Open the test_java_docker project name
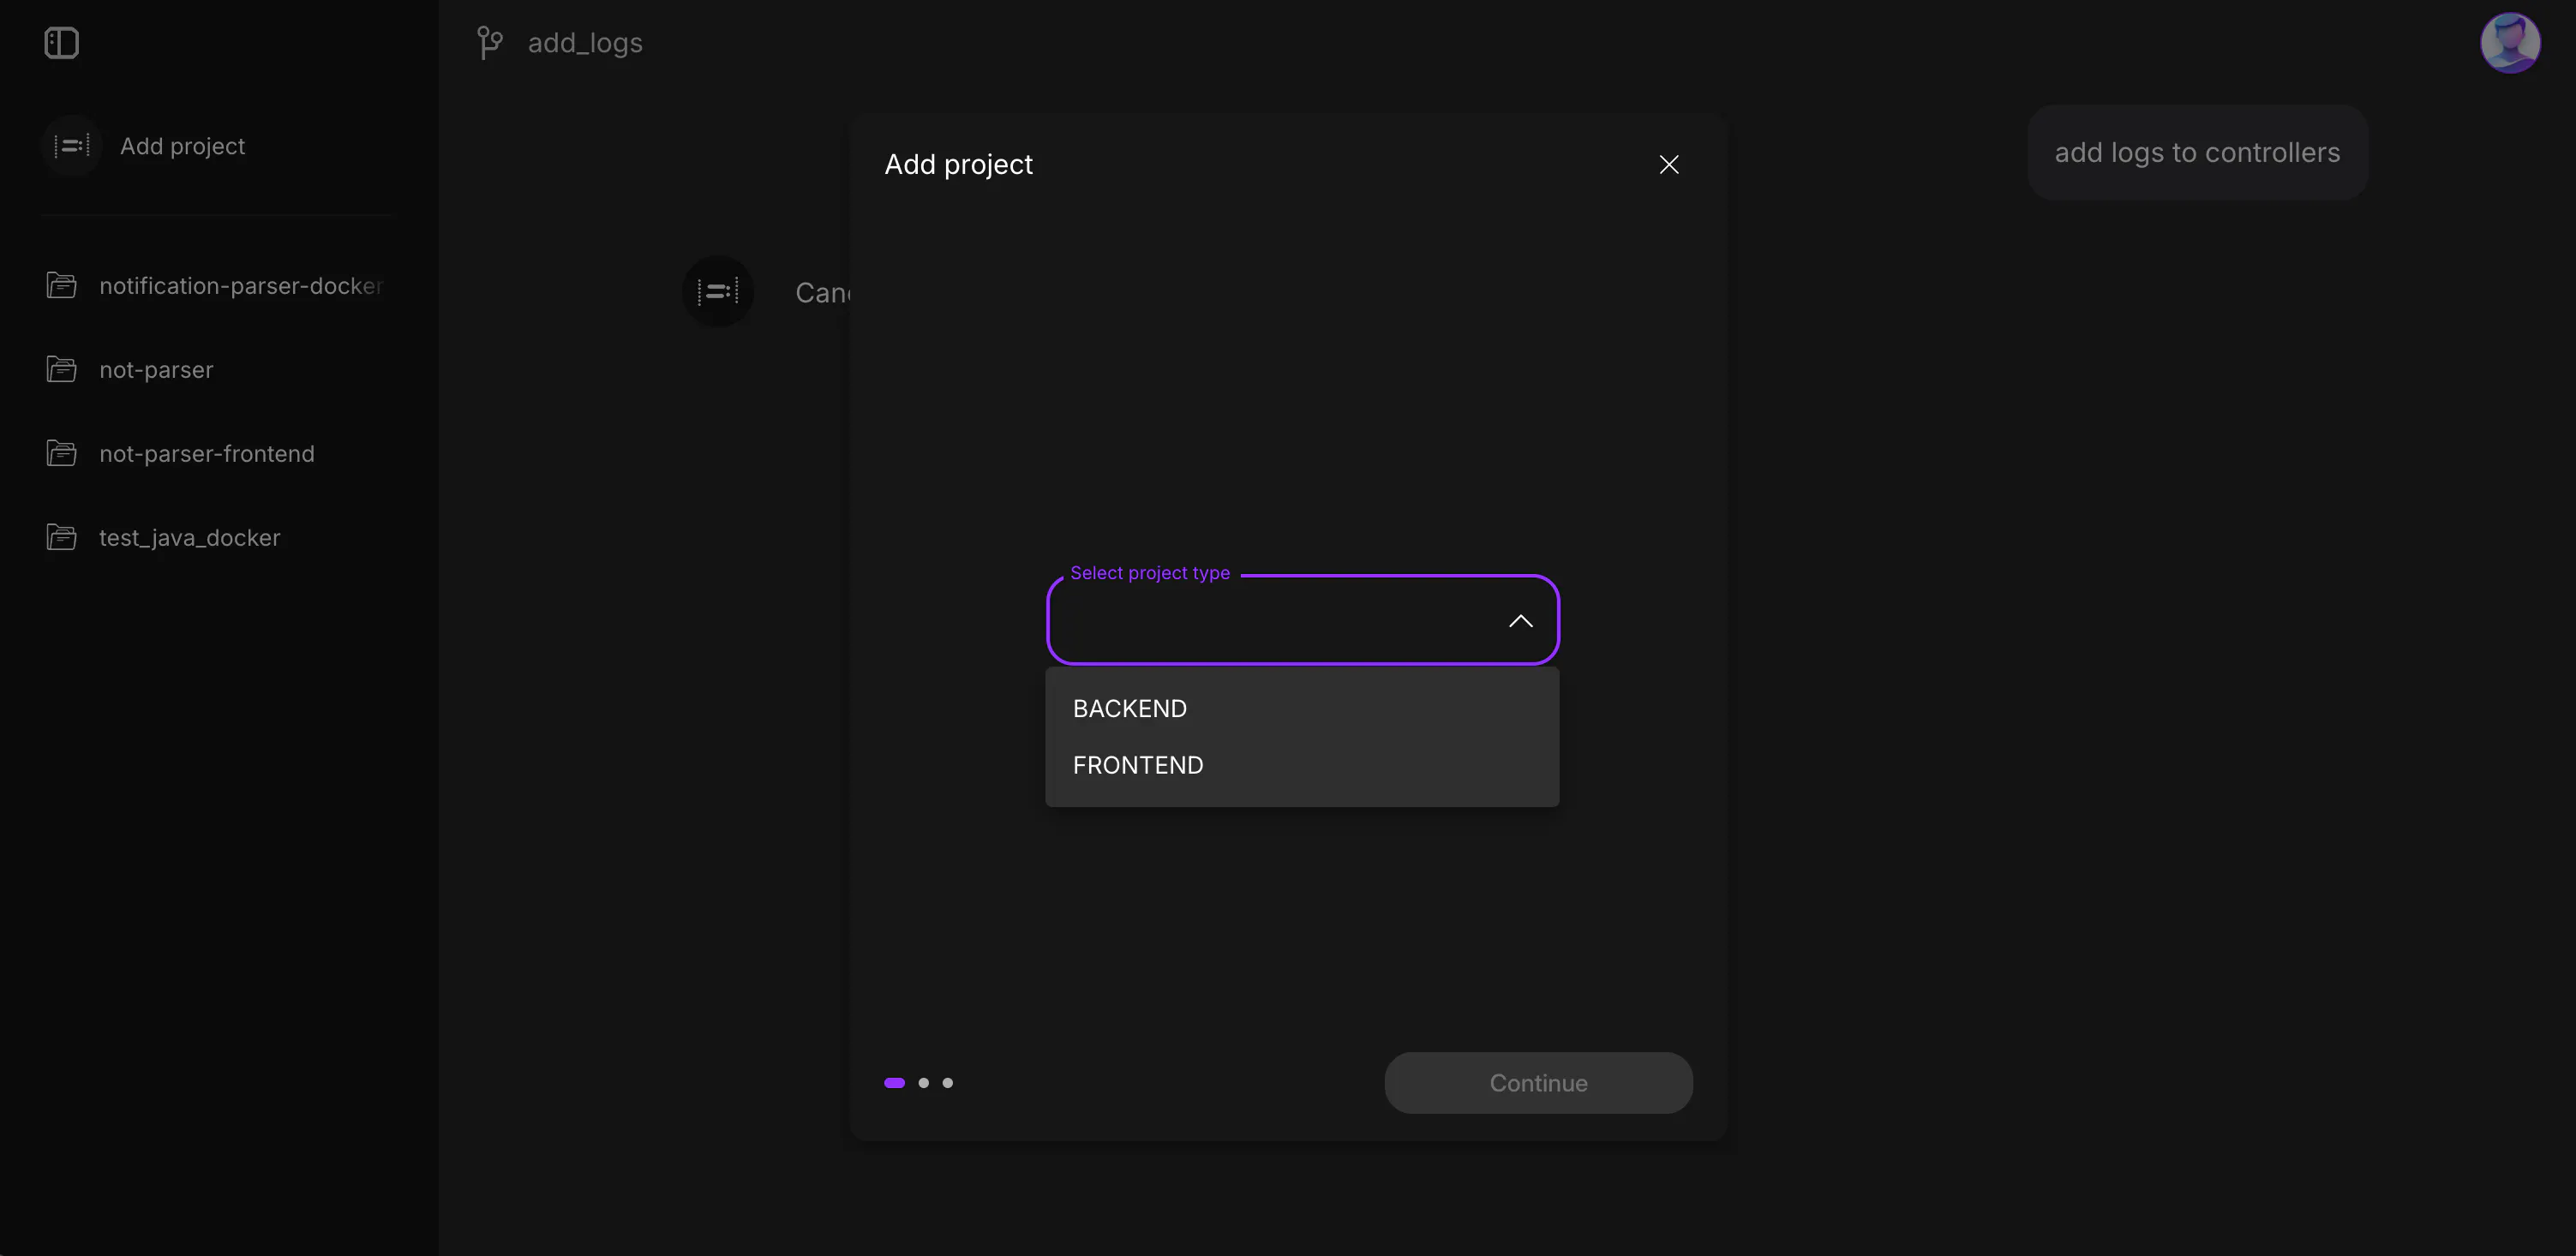2576x1256 pixels. (189, 538)
